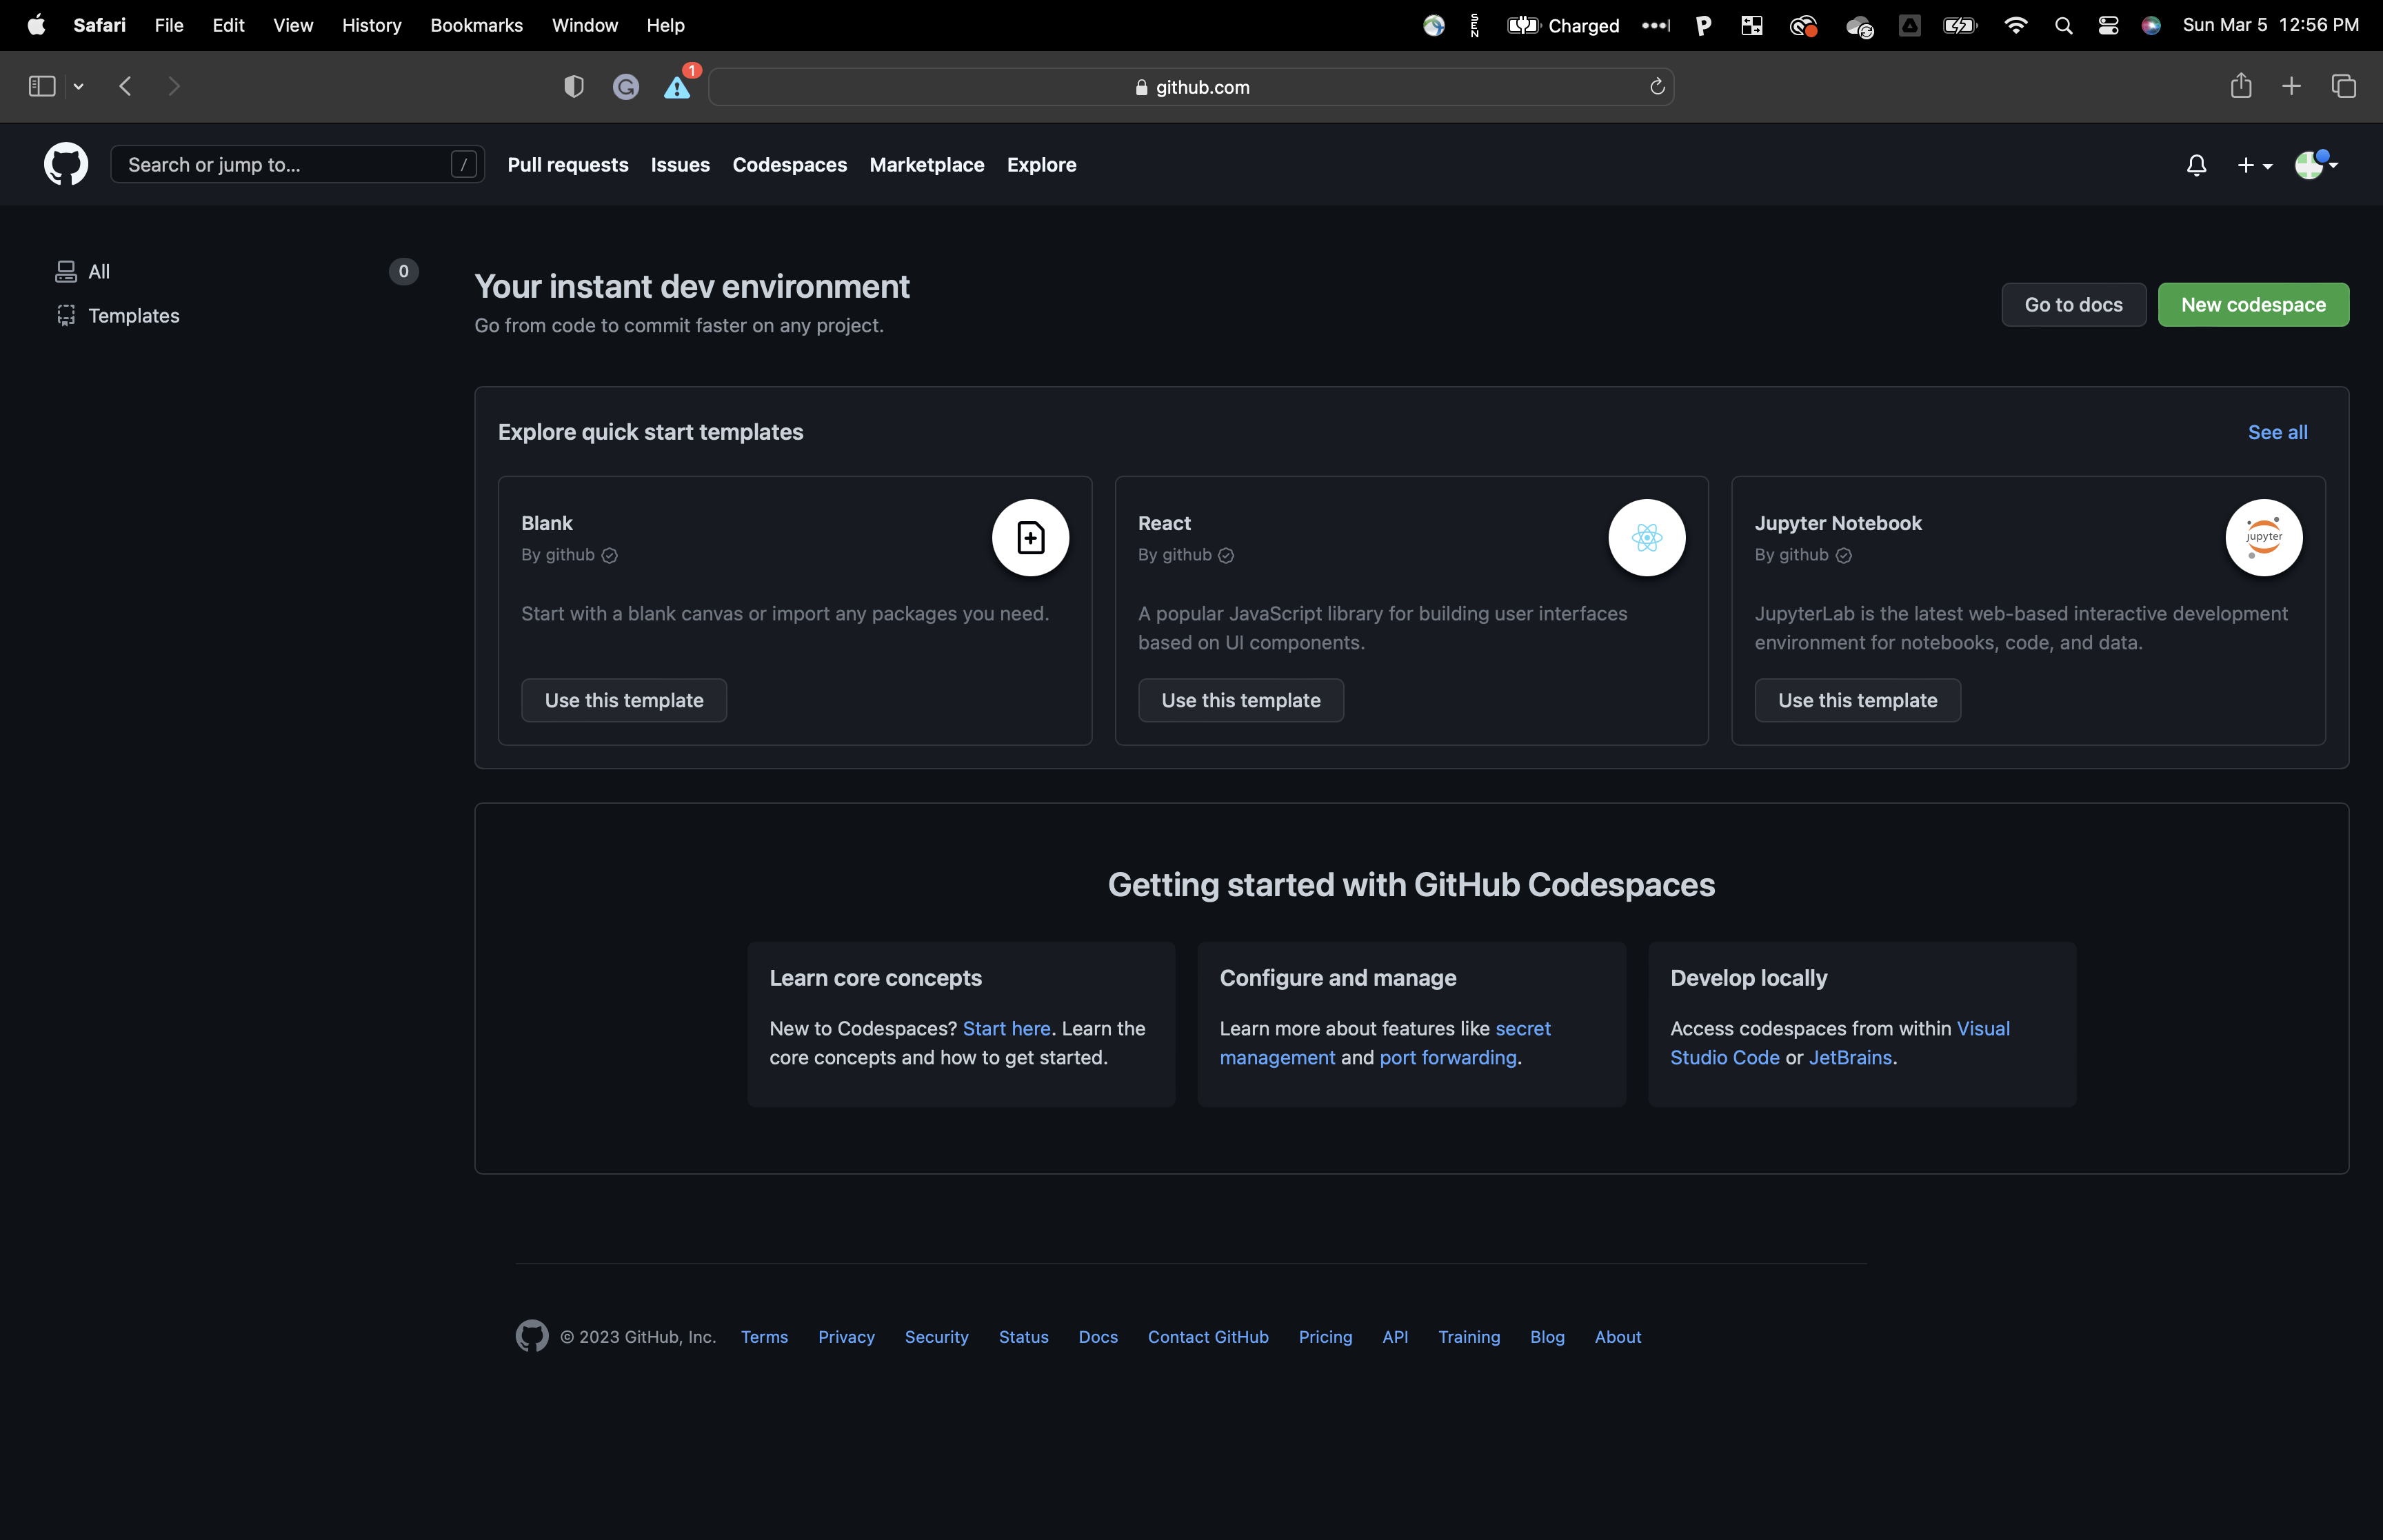This screenshot has width=2383, height=1540.
Task: Click the Start here link
Action: [1006, 1028]
